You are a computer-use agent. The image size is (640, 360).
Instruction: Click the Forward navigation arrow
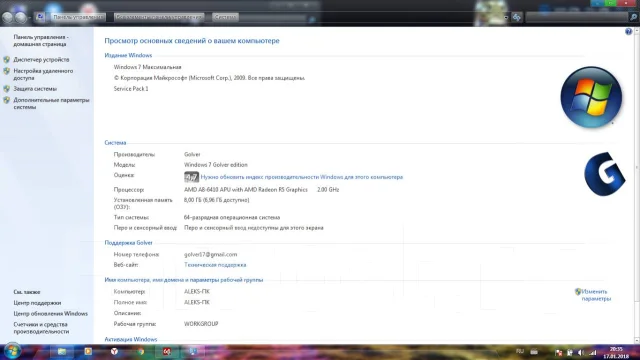21,17
